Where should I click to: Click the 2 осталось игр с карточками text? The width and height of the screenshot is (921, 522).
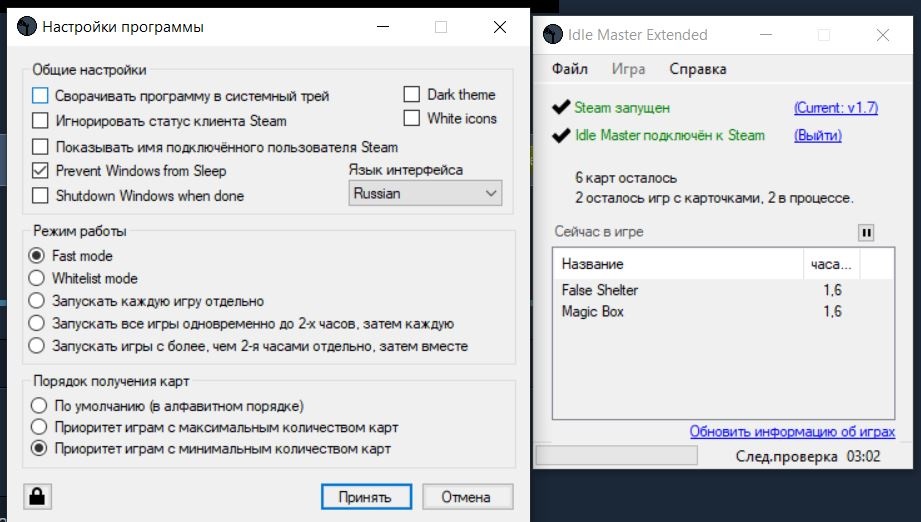(x=714, y=198)
